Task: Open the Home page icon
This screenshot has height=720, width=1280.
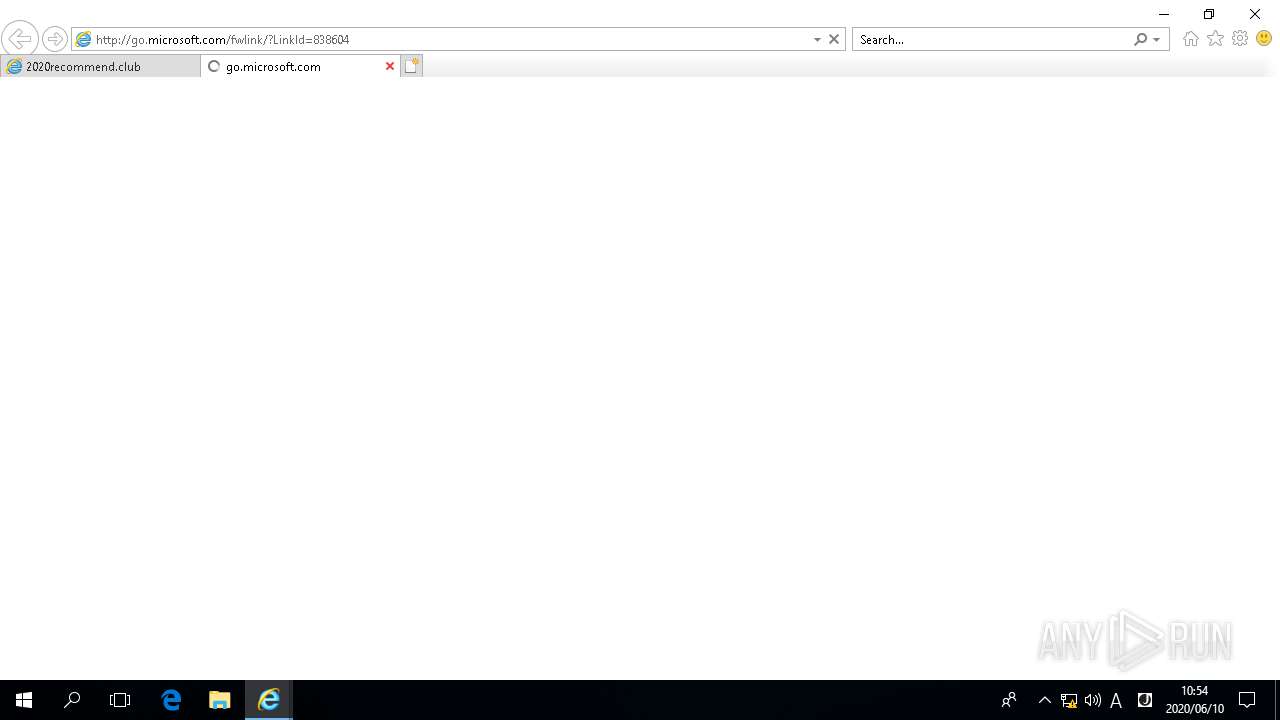Action: coord(1190,39)
